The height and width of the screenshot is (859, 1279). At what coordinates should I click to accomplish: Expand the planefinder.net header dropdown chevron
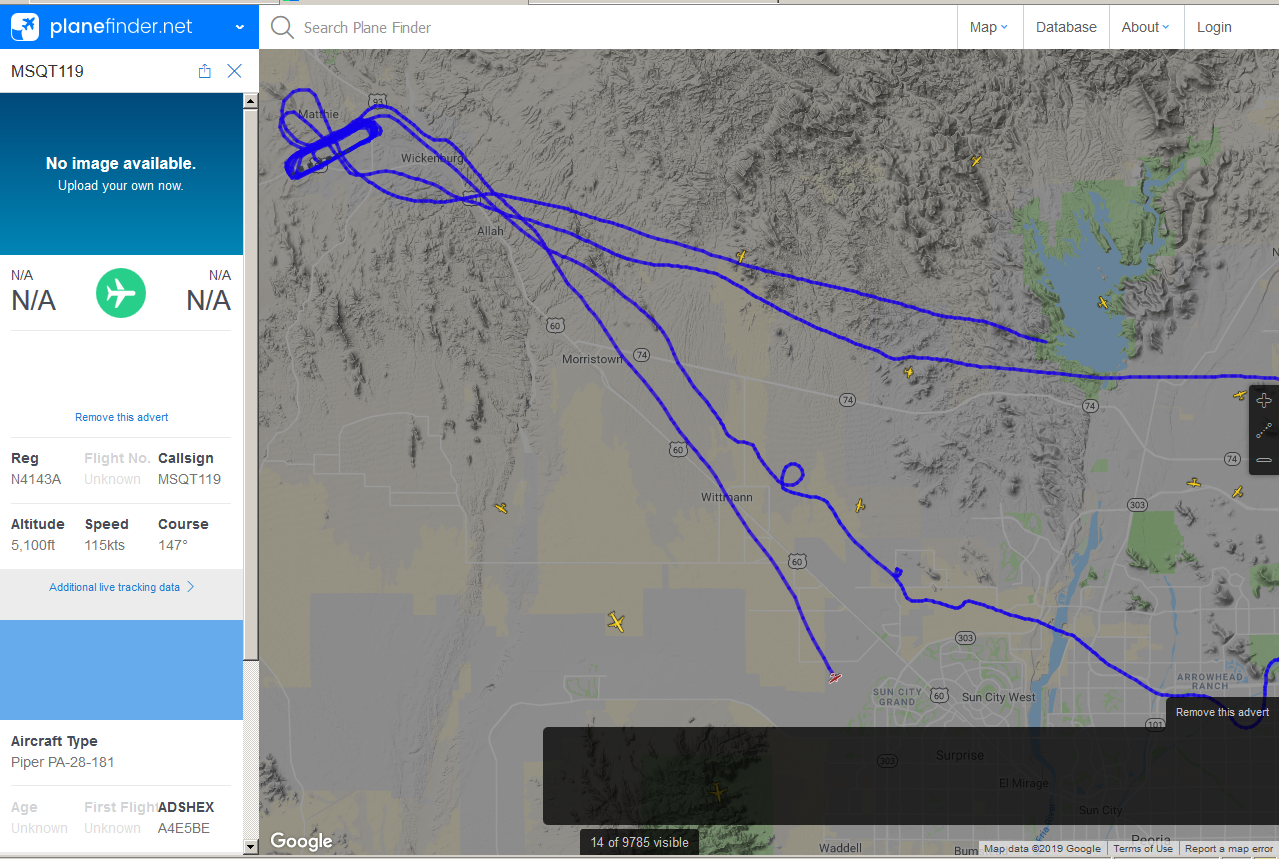tap(240, 28)
